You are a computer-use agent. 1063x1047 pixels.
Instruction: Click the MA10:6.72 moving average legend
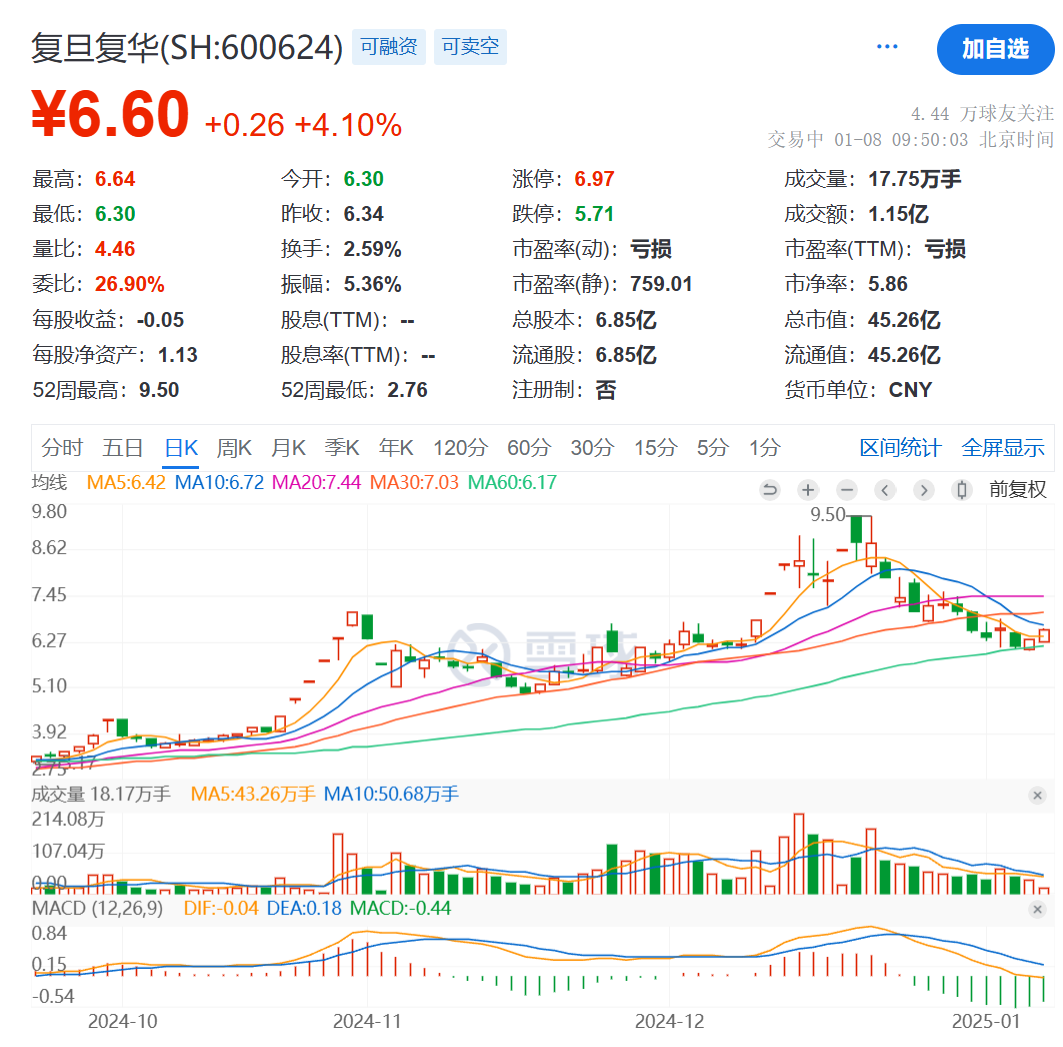coord(219,483)
